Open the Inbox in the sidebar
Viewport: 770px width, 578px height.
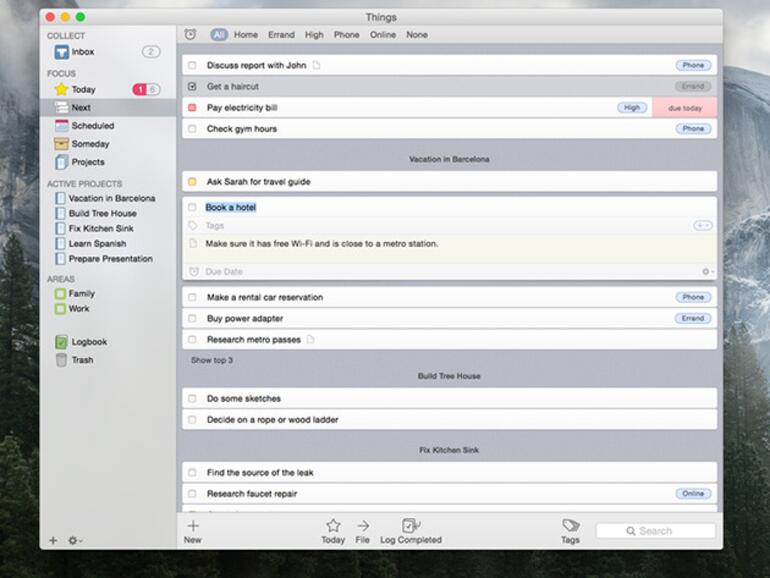tap(82, 52)
